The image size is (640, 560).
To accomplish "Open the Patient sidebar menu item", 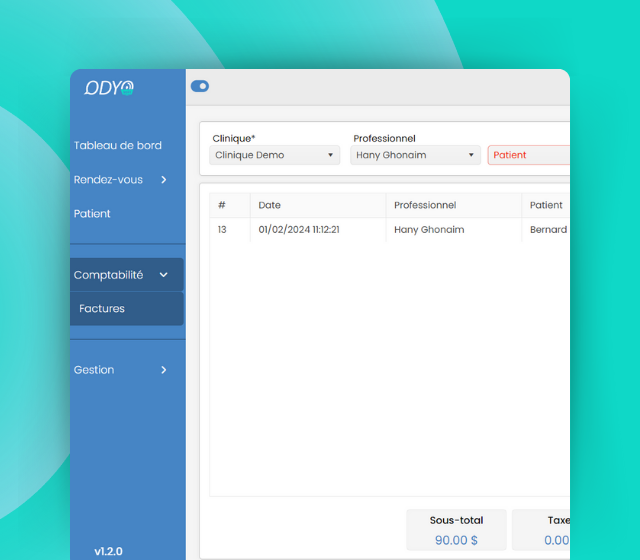I will [92, 214].
